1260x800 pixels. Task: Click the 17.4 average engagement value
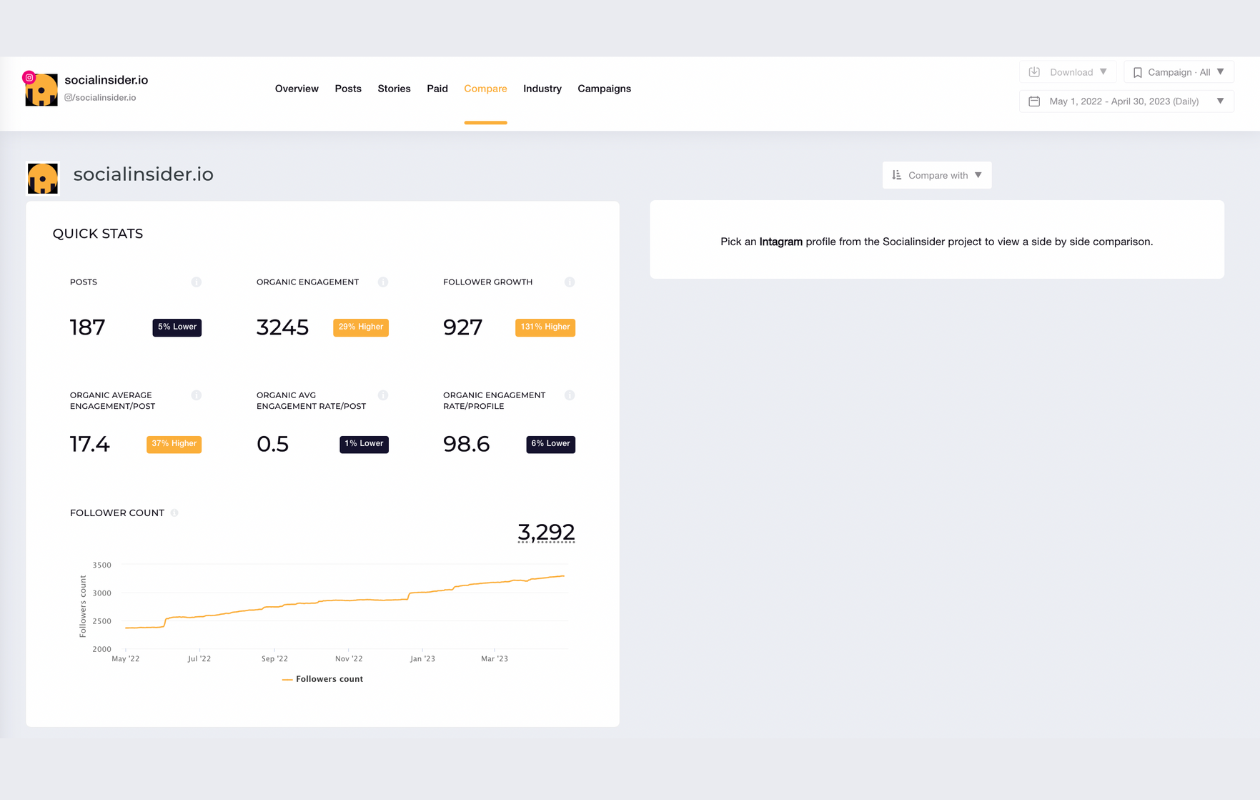[90, 444]
